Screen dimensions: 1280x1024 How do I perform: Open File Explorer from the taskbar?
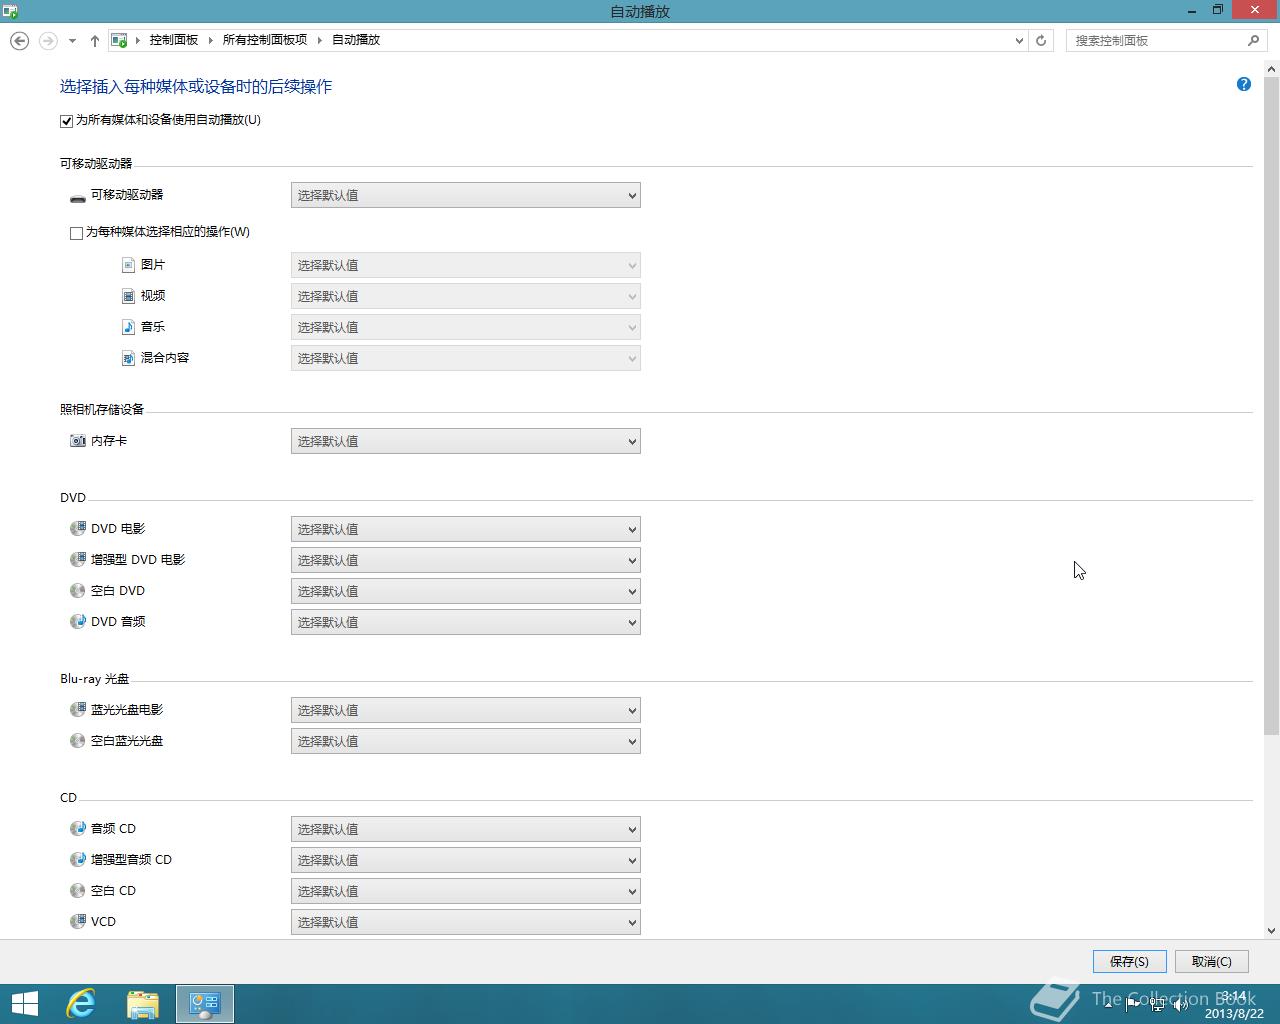point(143,1004)
